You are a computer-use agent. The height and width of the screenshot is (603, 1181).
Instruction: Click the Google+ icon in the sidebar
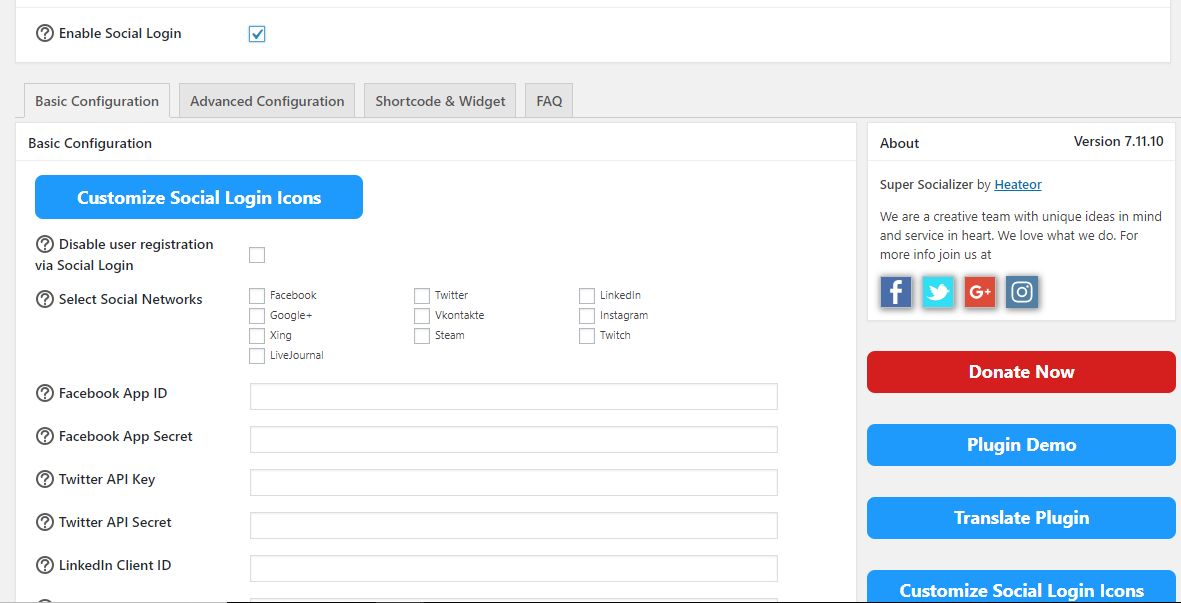(980, 291)
